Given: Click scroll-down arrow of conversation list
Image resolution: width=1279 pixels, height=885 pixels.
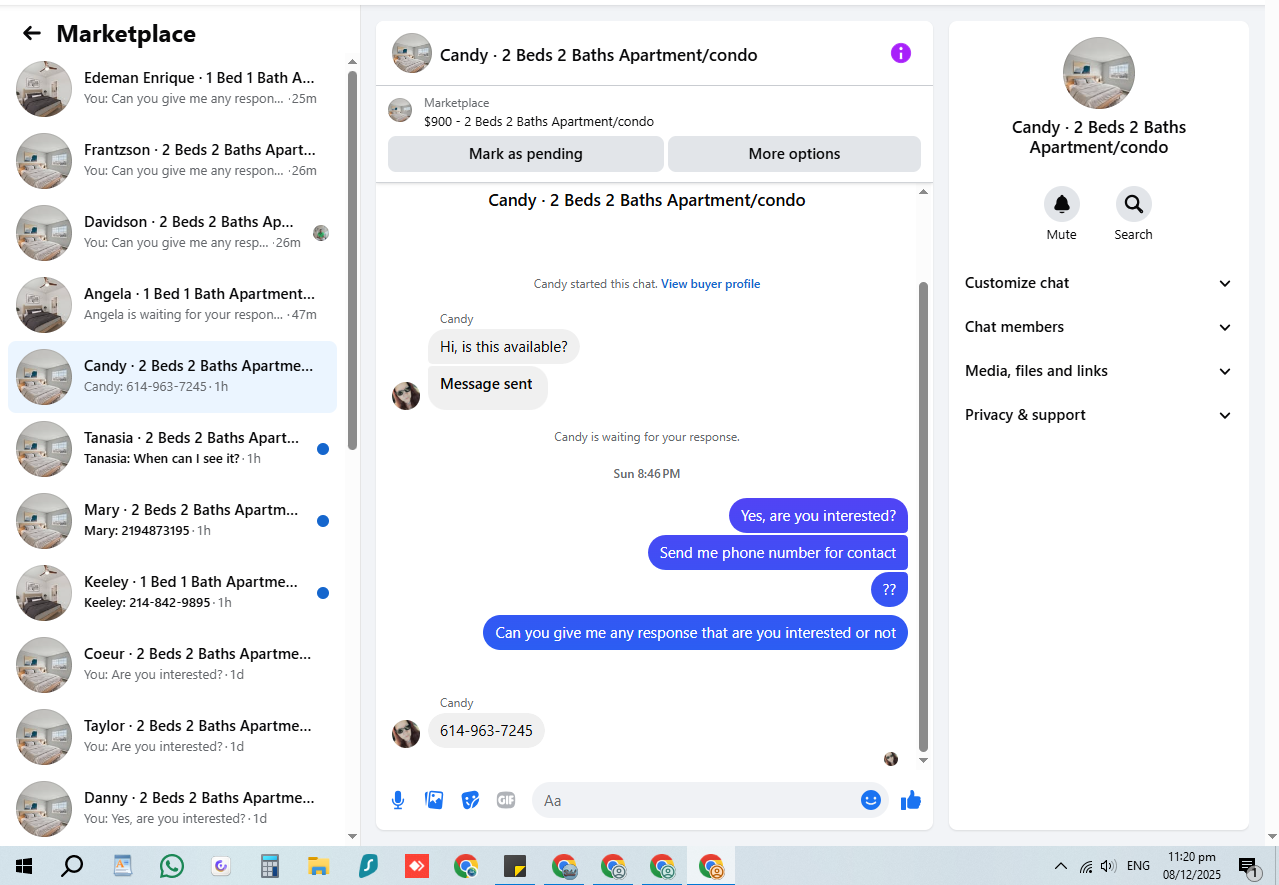Looking at the screenshot, I should pos(352,836).
